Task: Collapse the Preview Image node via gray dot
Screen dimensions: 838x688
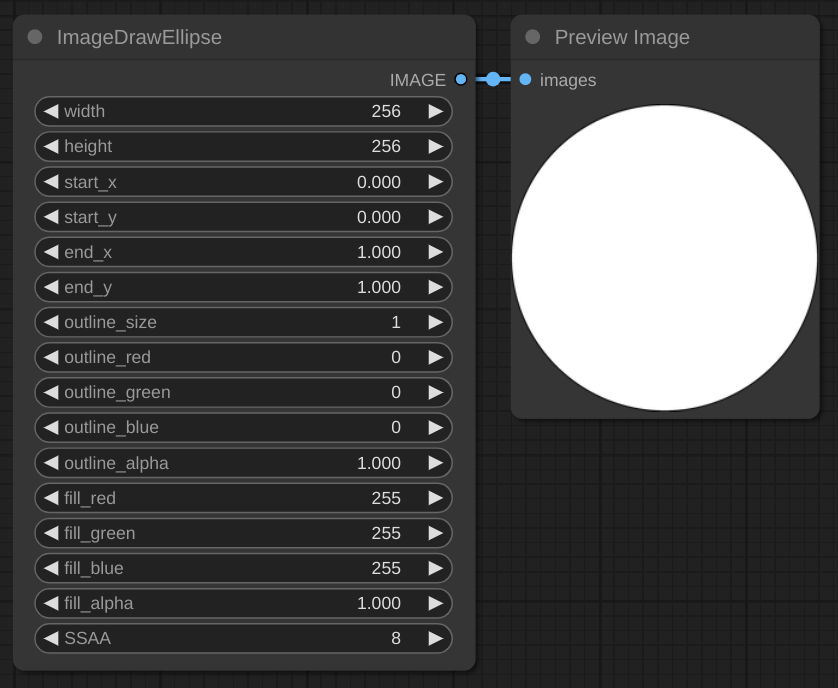Action: coord(533,37)
